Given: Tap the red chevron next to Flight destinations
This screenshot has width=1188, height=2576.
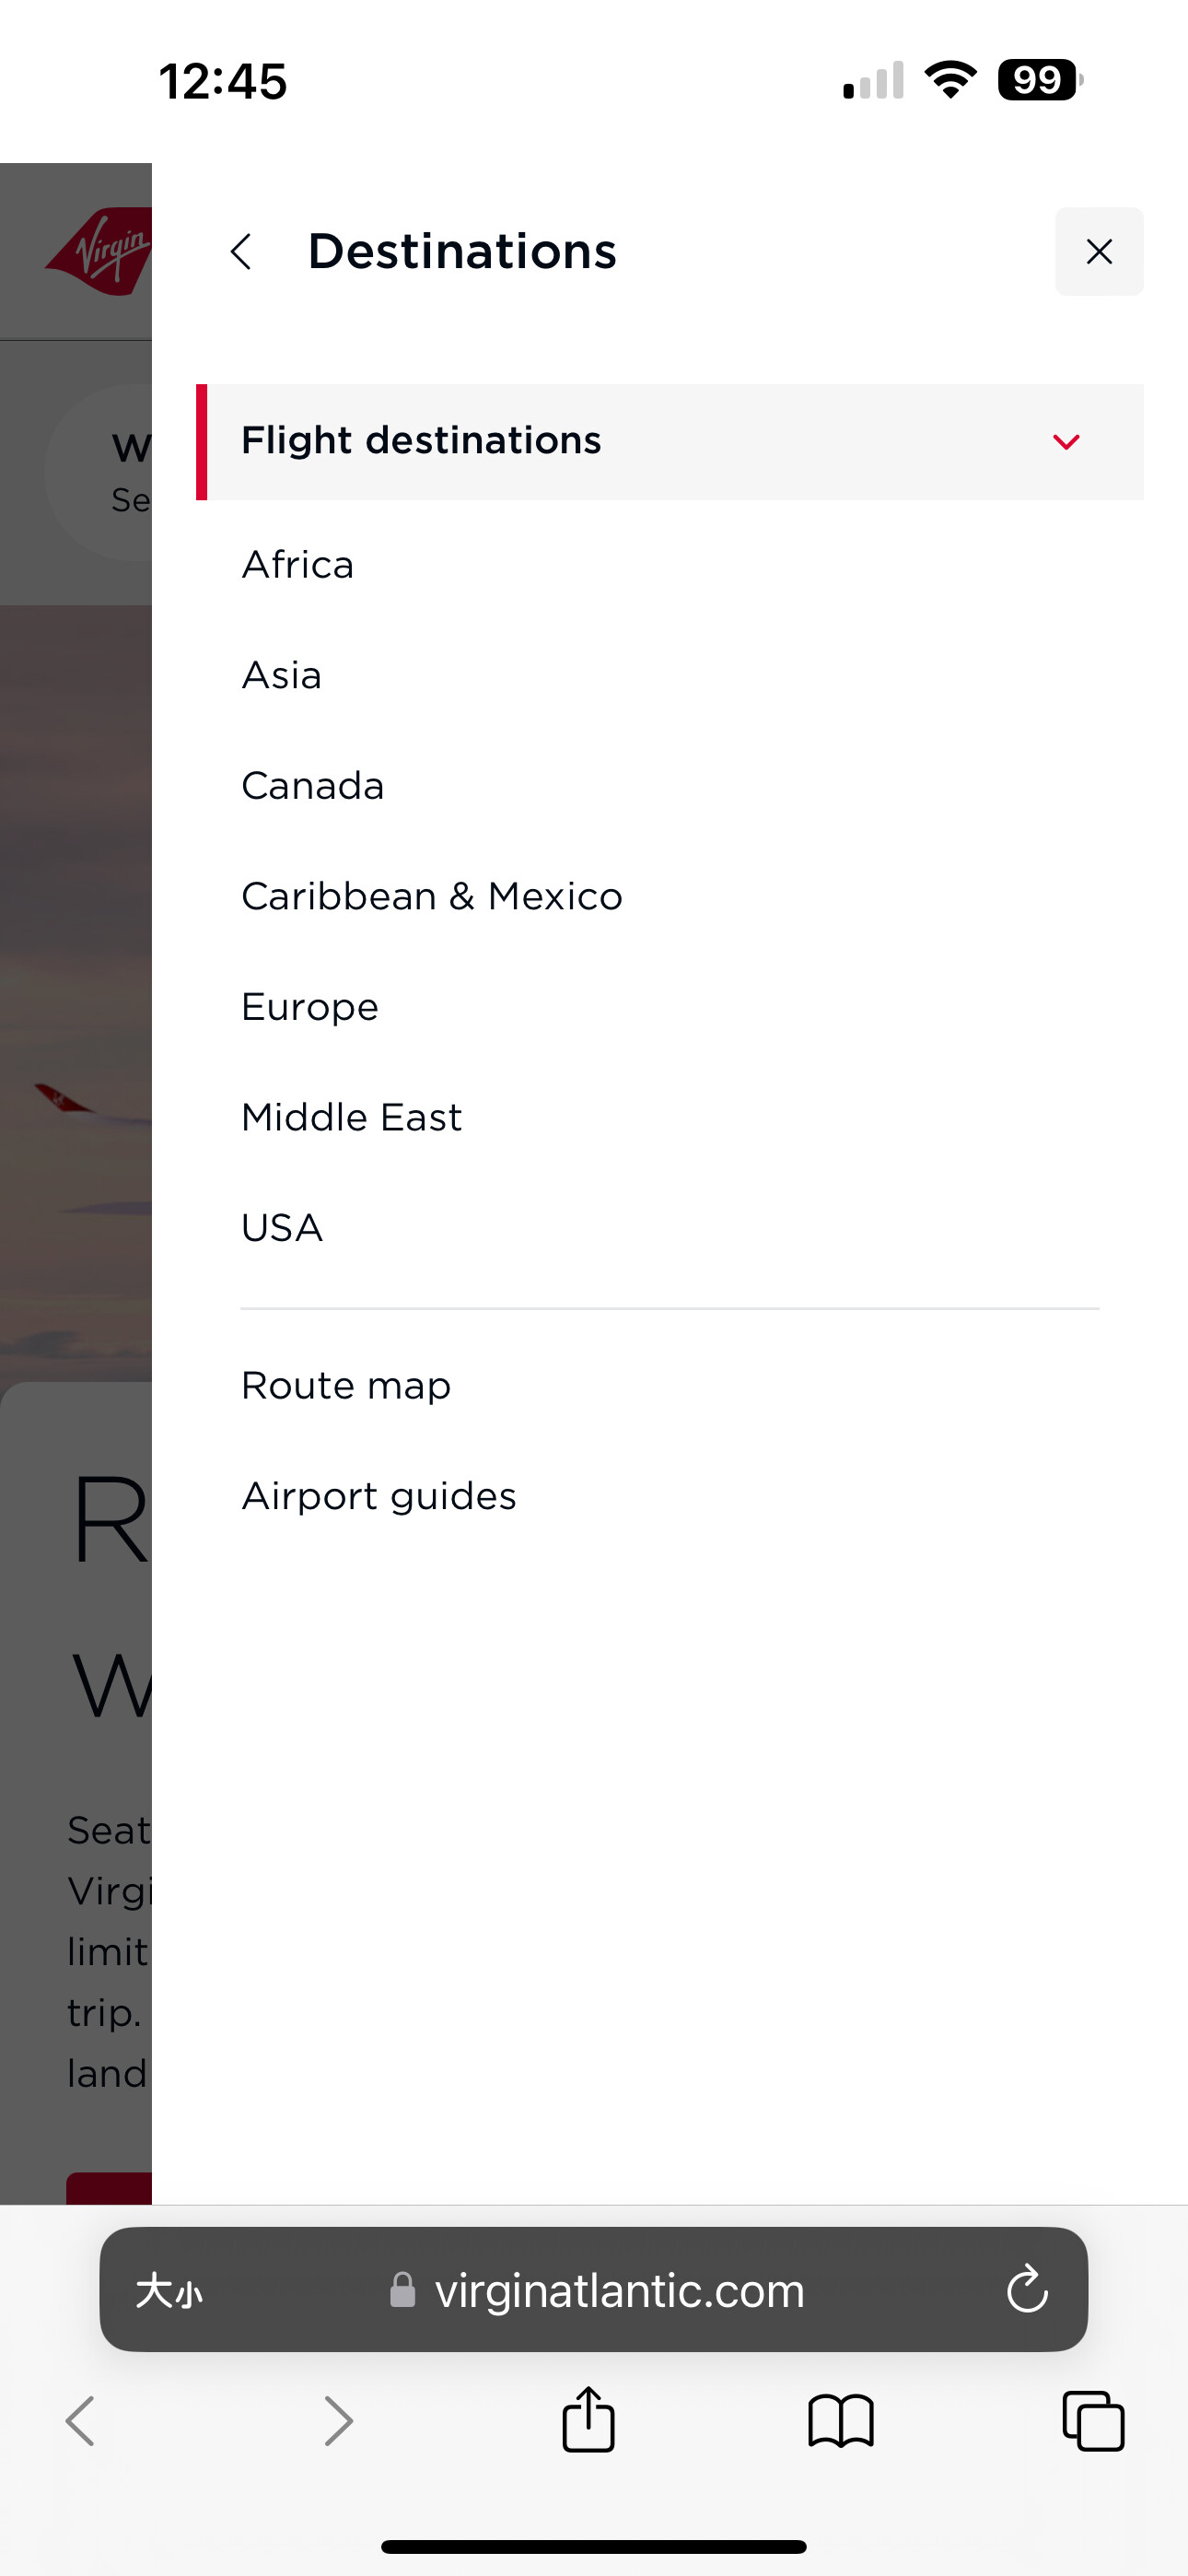Looking at the screenshot, I should (1066, 441).
